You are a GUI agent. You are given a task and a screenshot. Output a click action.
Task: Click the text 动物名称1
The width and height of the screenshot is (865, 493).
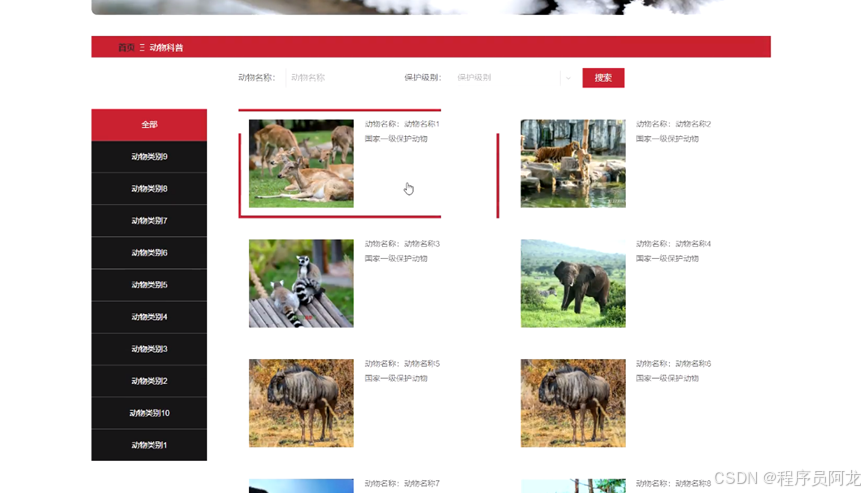(422, 124)
